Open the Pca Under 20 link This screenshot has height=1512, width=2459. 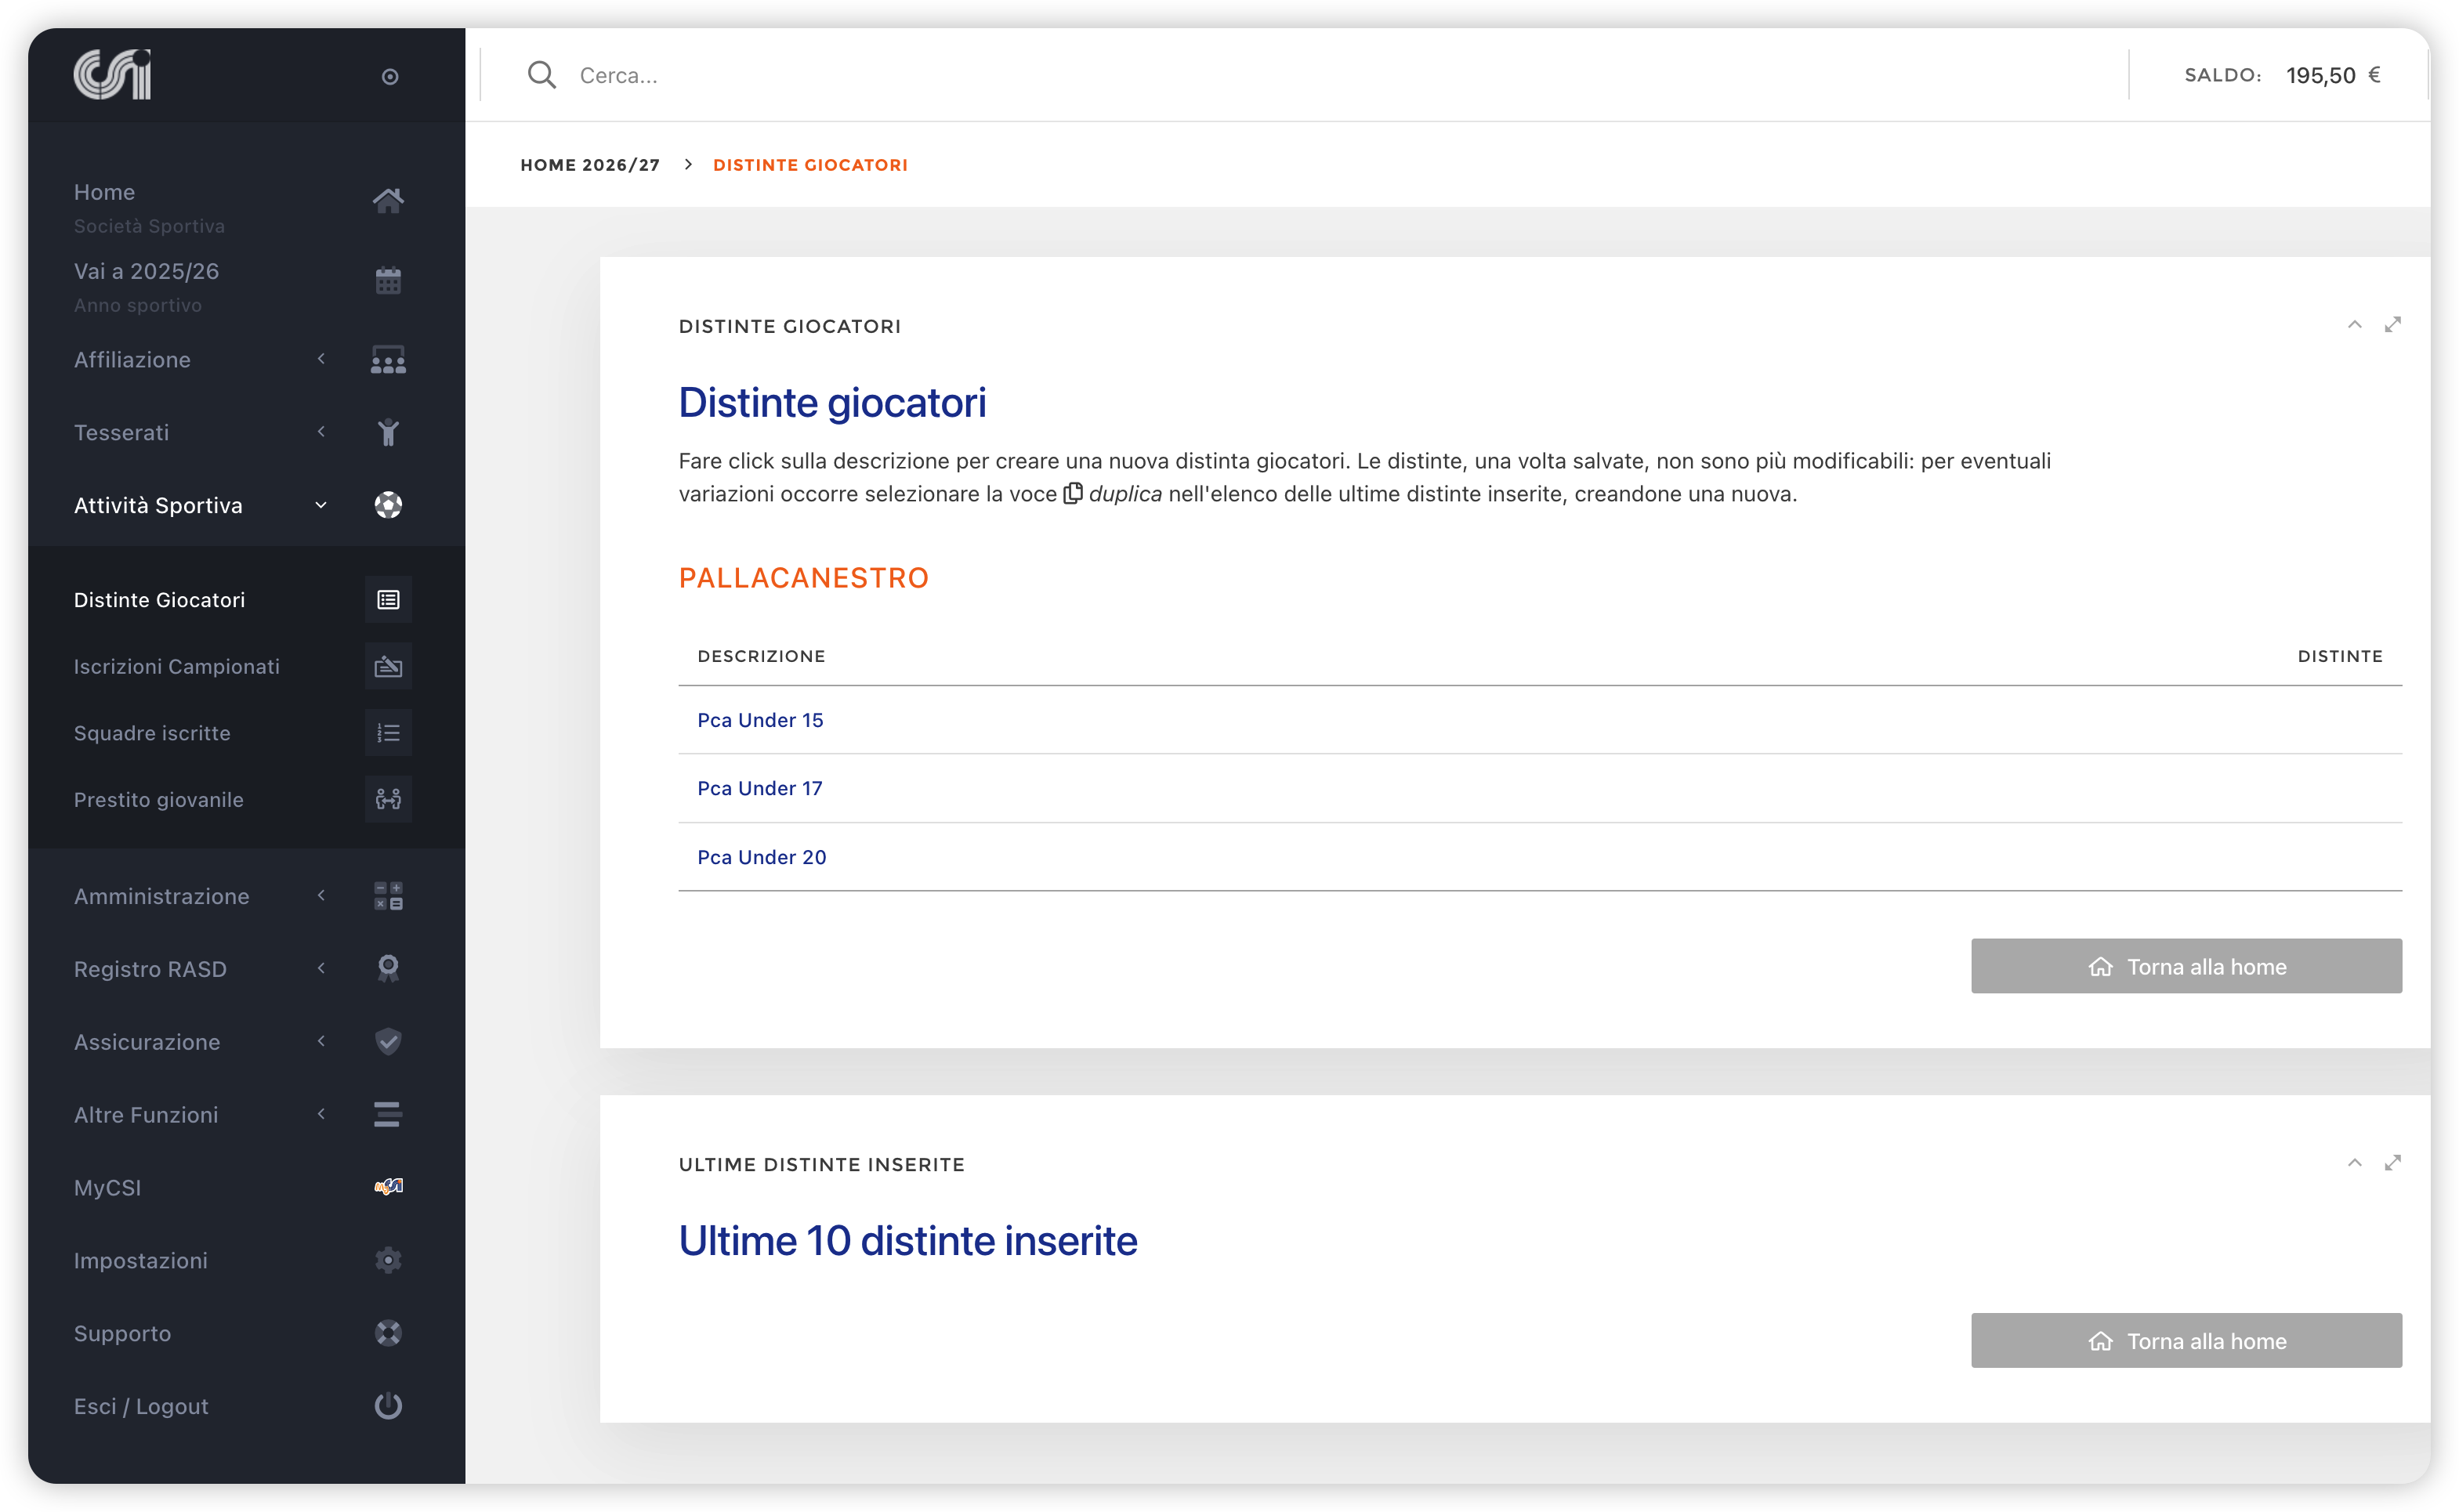[x=762, y=857]
